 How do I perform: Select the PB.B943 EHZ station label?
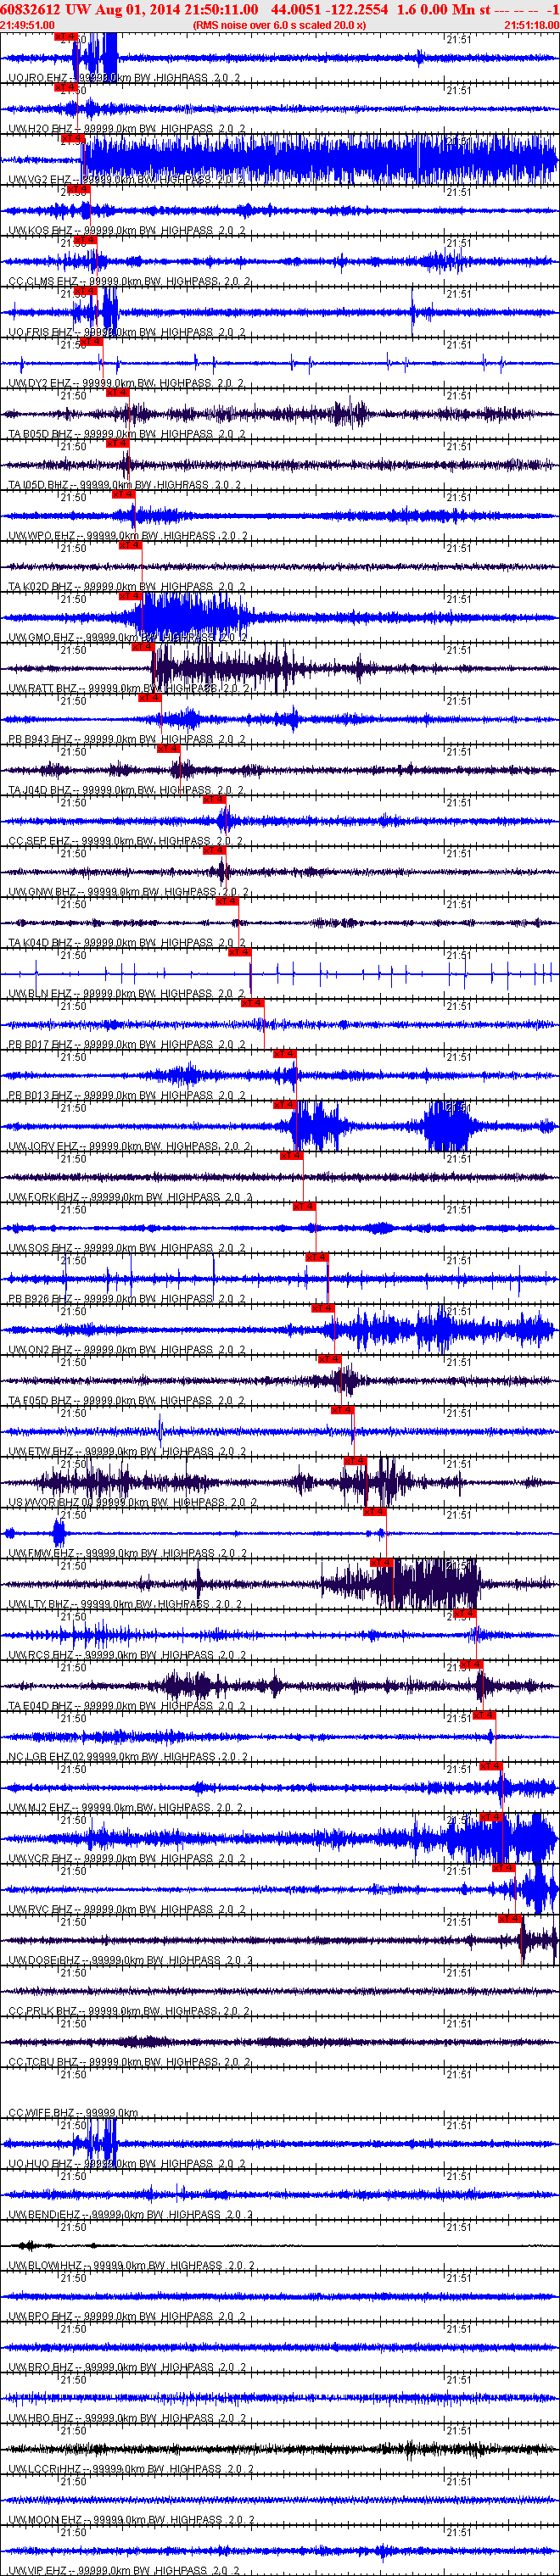[124, 740]
